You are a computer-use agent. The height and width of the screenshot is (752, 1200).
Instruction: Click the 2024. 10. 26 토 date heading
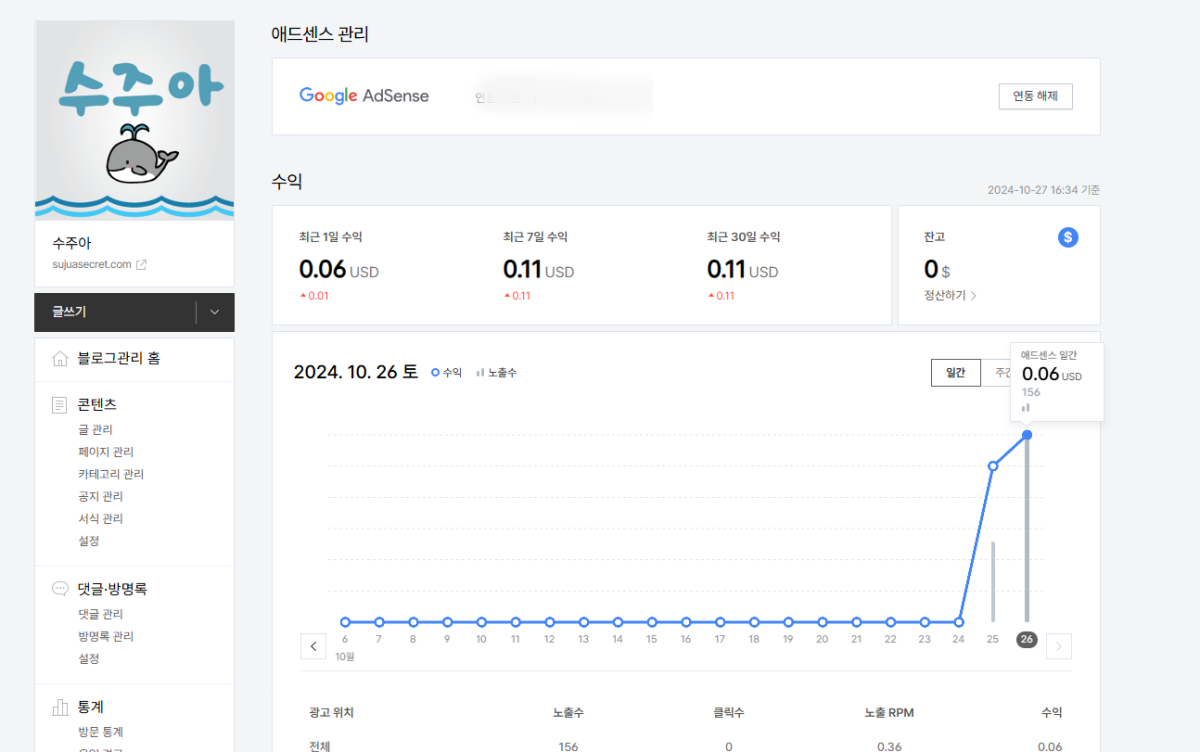tap(356, 372)
